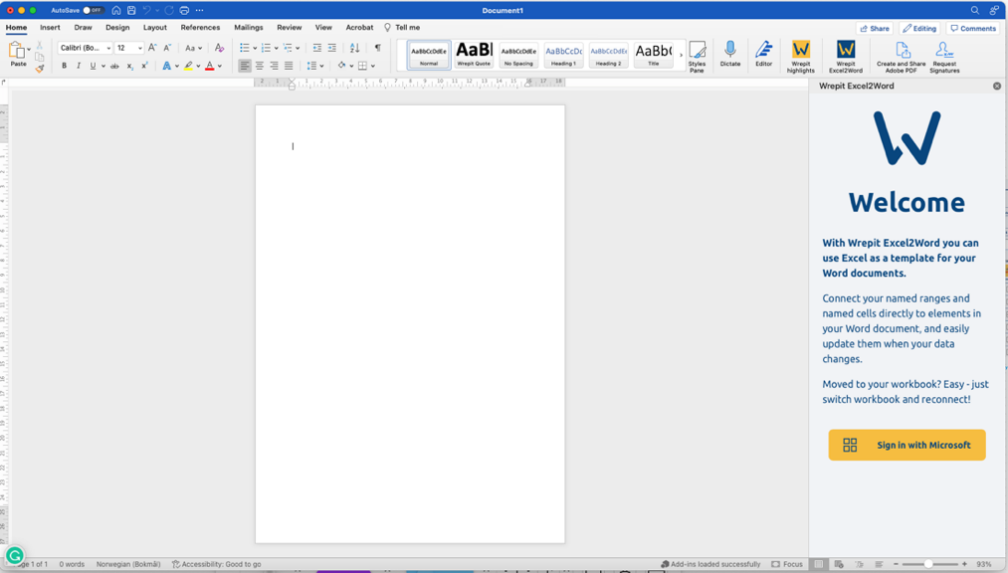Open the Editor tool
Screen dimensions: 1008x573
[764, 54]
